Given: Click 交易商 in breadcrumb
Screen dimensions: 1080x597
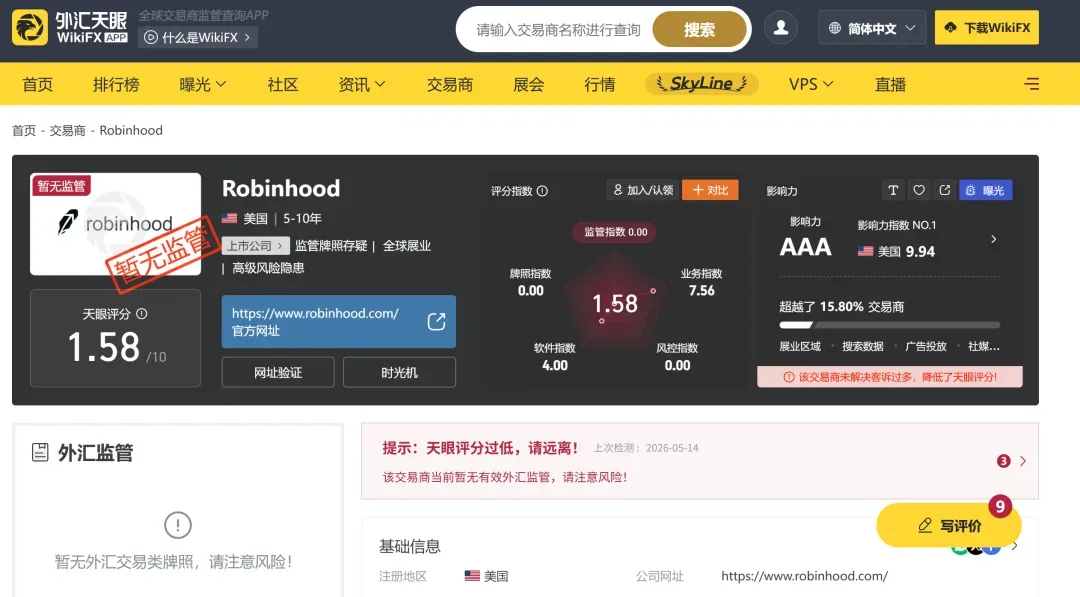Looking at the screenshot, I should pos(68,130).
